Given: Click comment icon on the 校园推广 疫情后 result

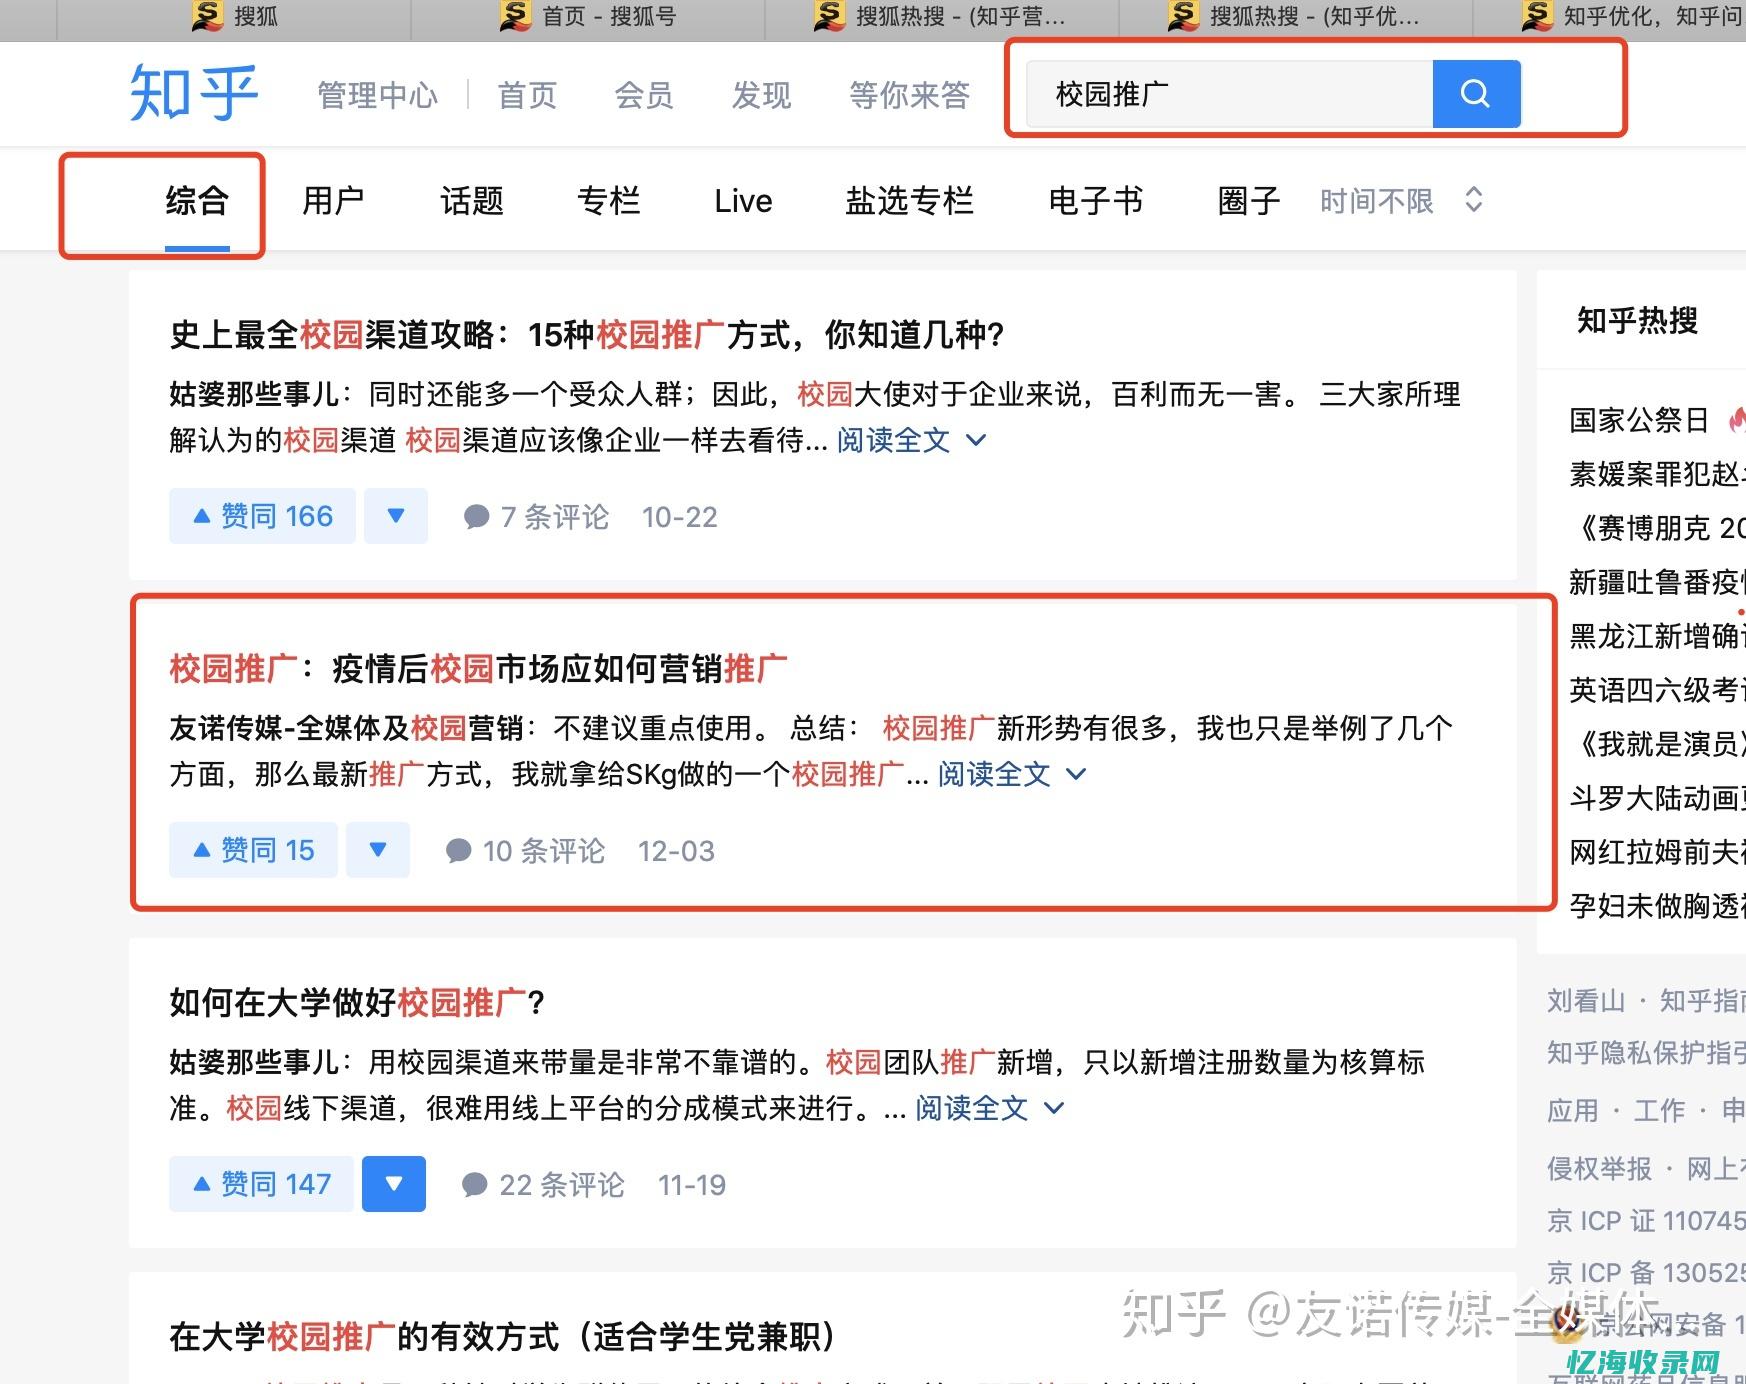Looking at the screenshot, I should click(459, 850).
